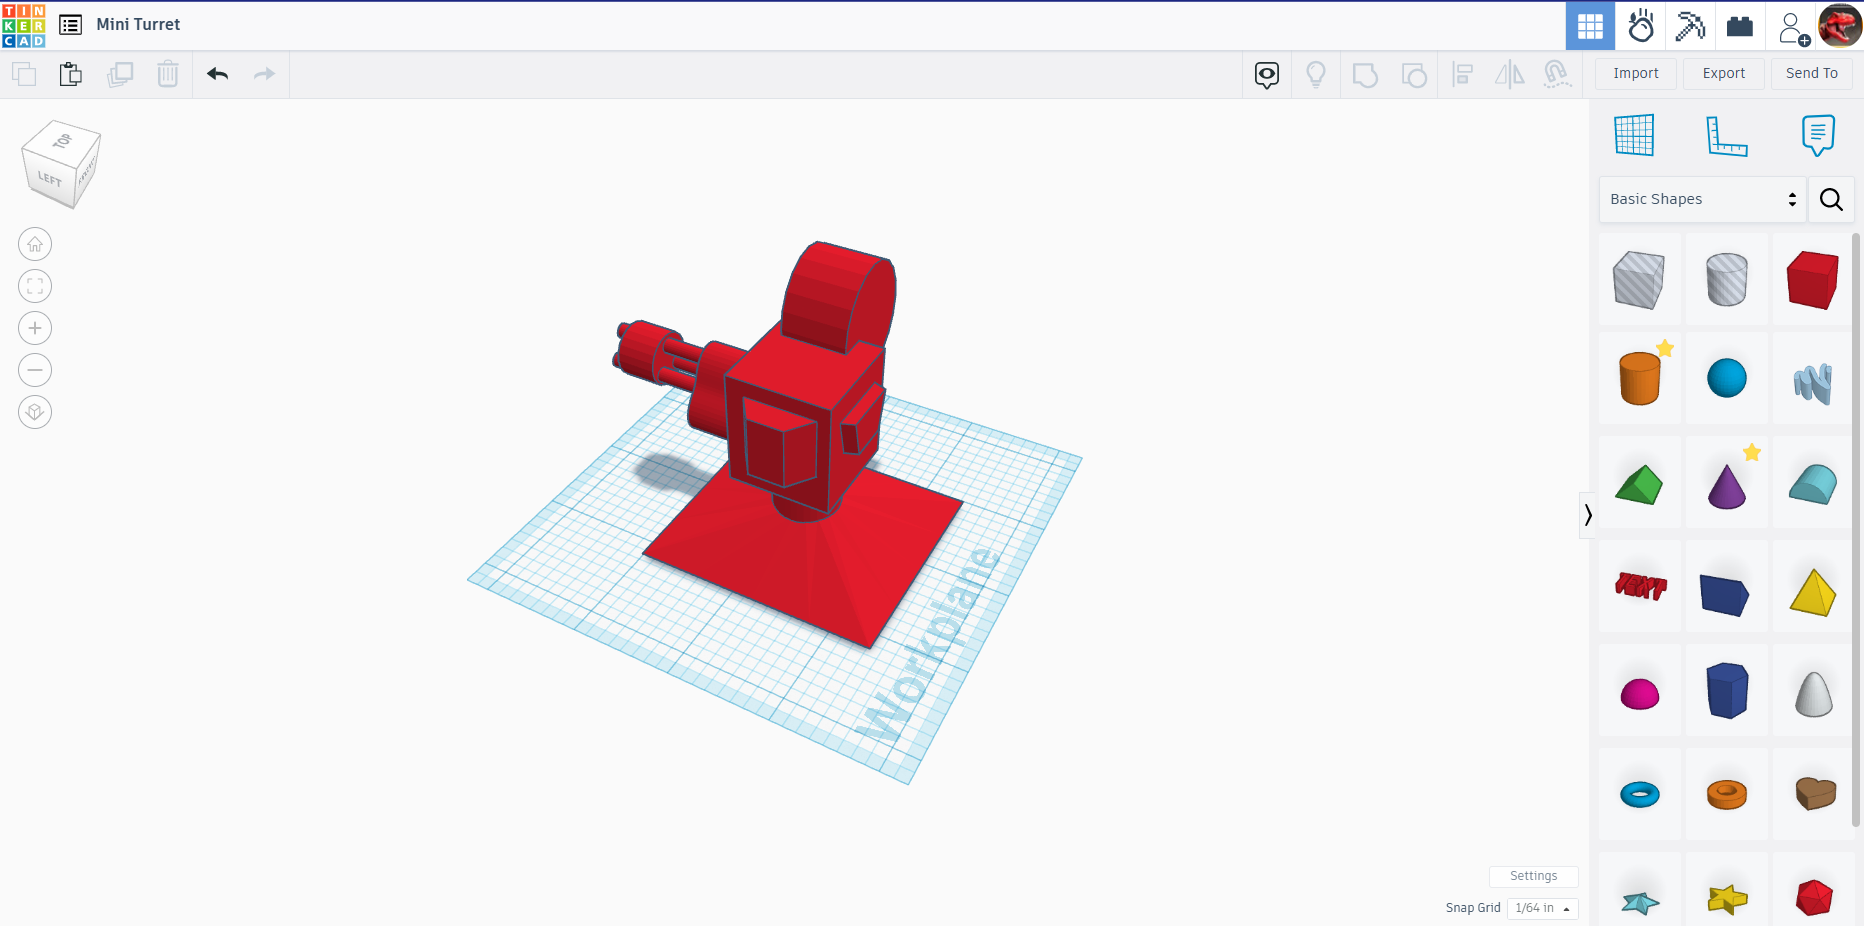Open your profile avatar menu

(x=1840, y=25)
